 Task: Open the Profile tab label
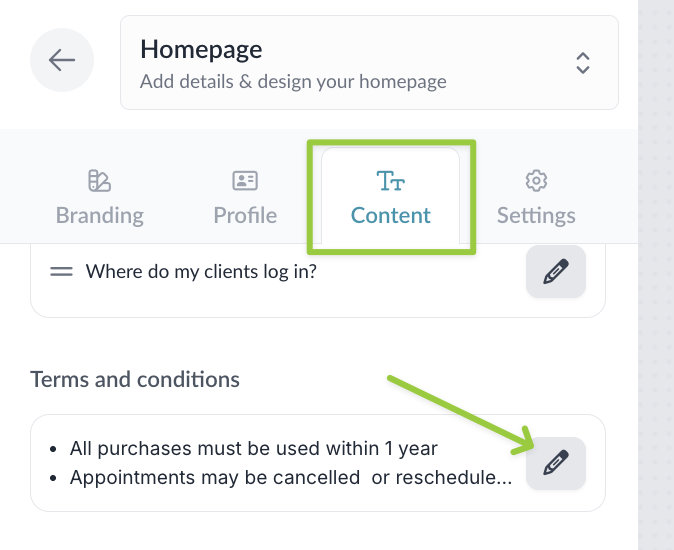coord(245,215)
